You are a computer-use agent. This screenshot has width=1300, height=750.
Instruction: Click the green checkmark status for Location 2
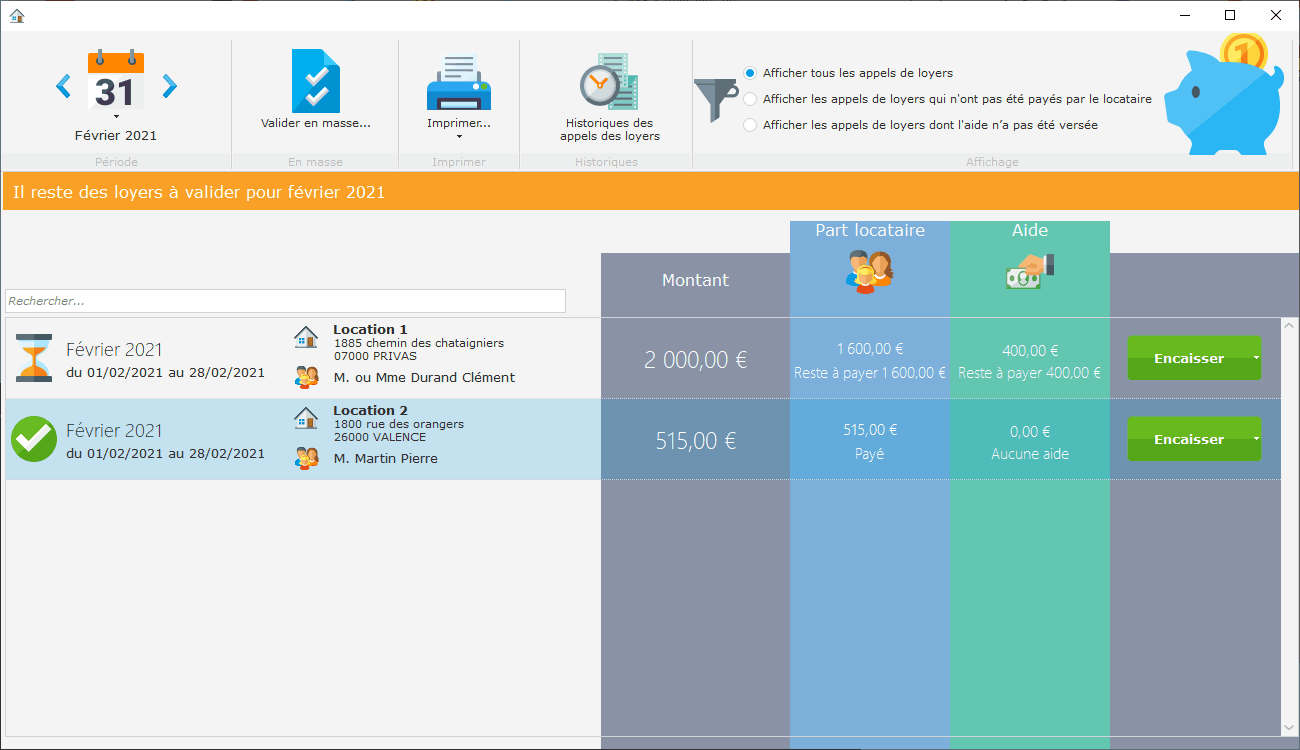[34, 439]
